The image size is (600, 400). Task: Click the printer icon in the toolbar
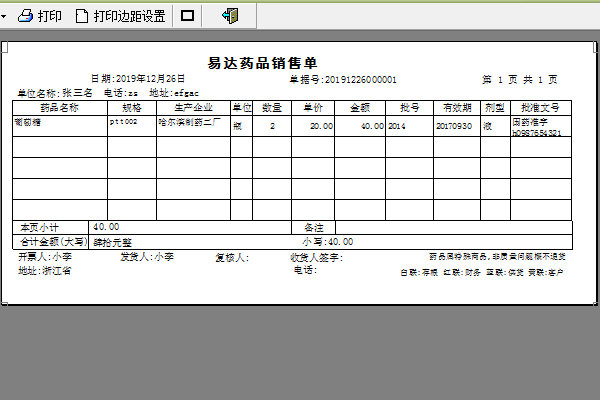[27, 16]
